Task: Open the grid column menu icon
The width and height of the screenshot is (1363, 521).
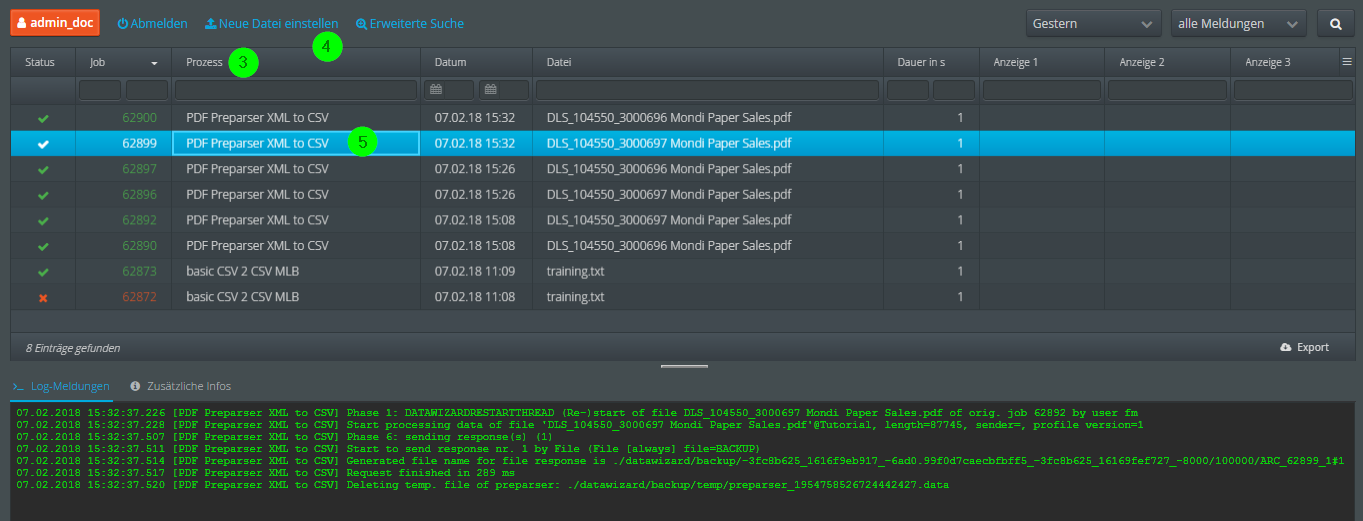Action: [1347, 61]
